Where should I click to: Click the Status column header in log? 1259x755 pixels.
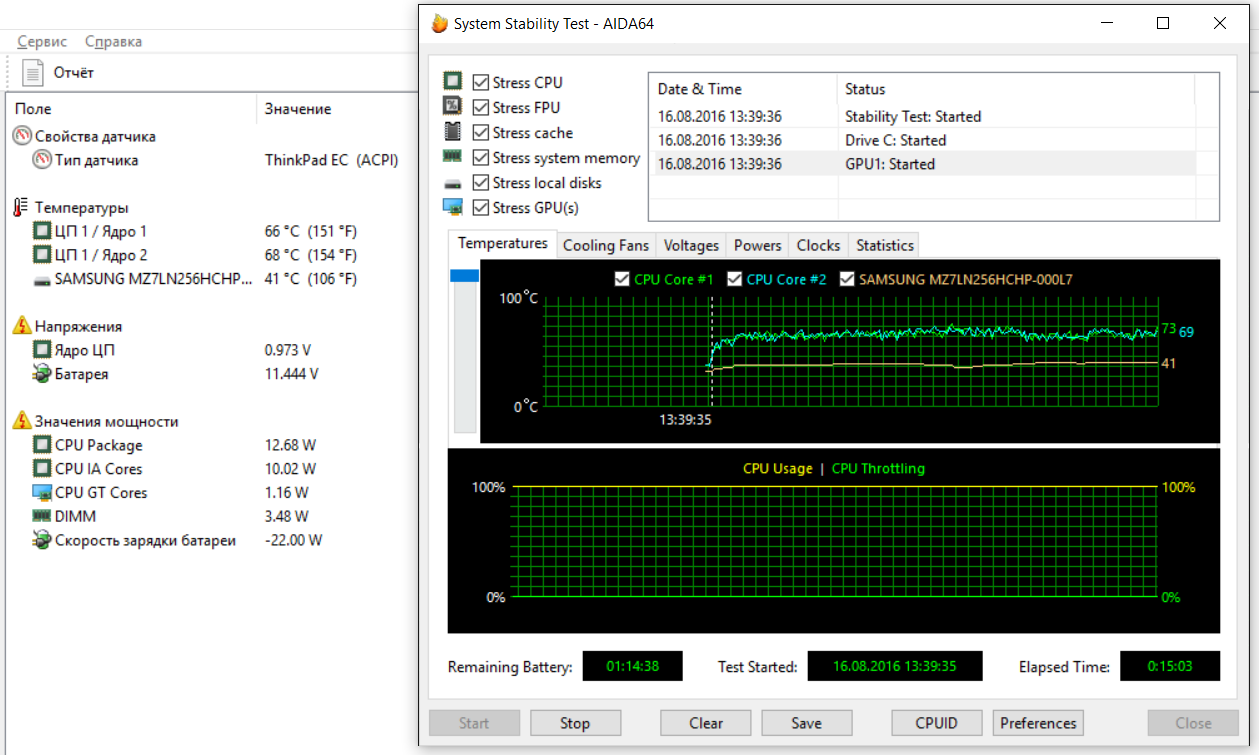coord(1015,89)
